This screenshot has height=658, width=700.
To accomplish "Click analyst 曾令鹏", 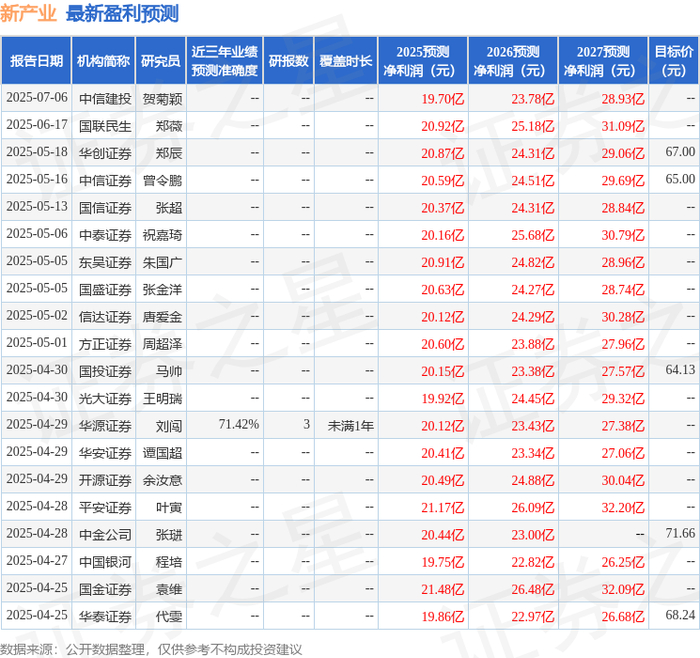I will coord(162,180).
